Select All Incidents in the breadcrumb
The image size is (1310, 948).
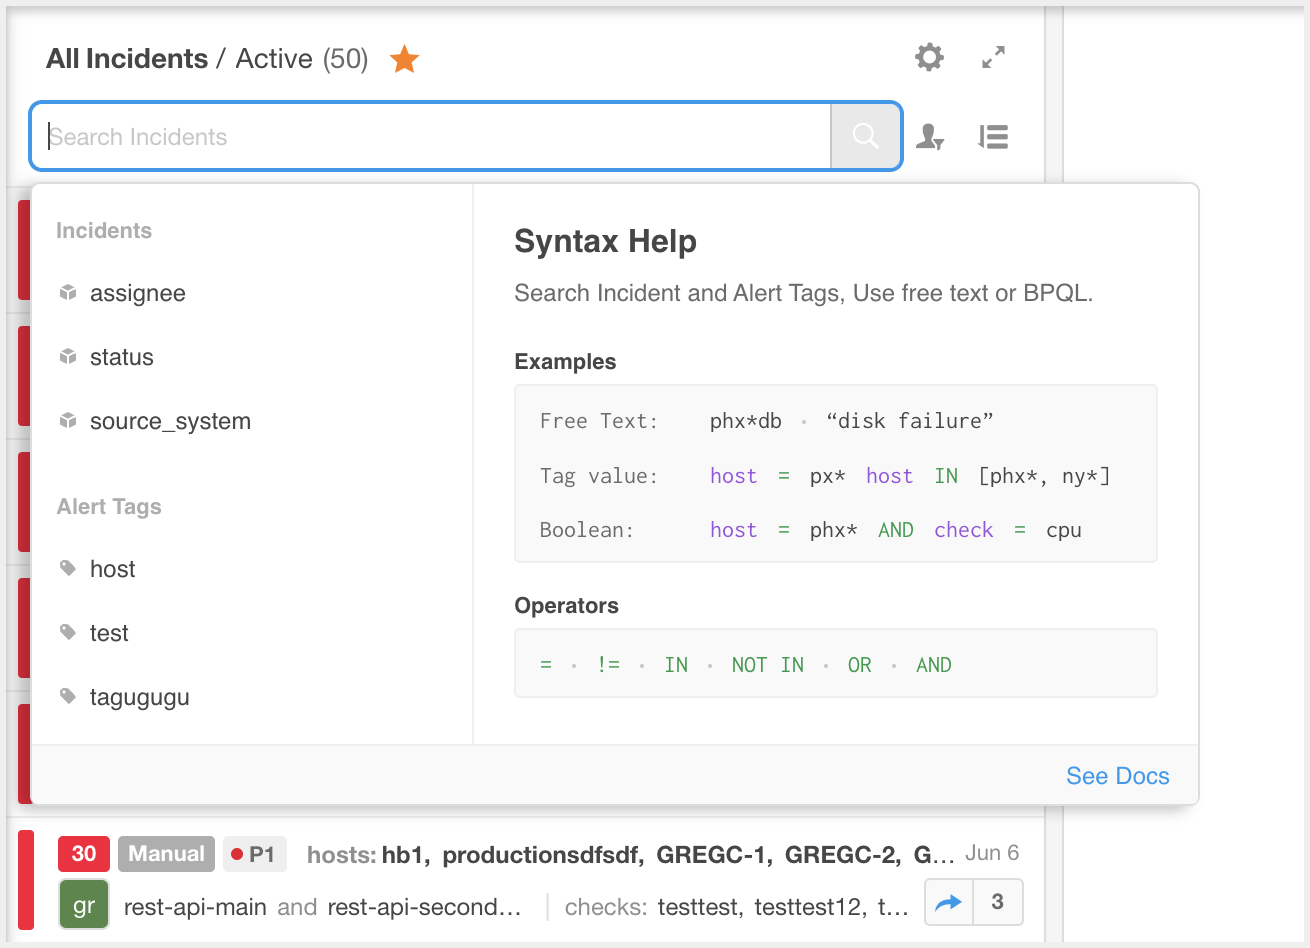[x=126, y=59]
